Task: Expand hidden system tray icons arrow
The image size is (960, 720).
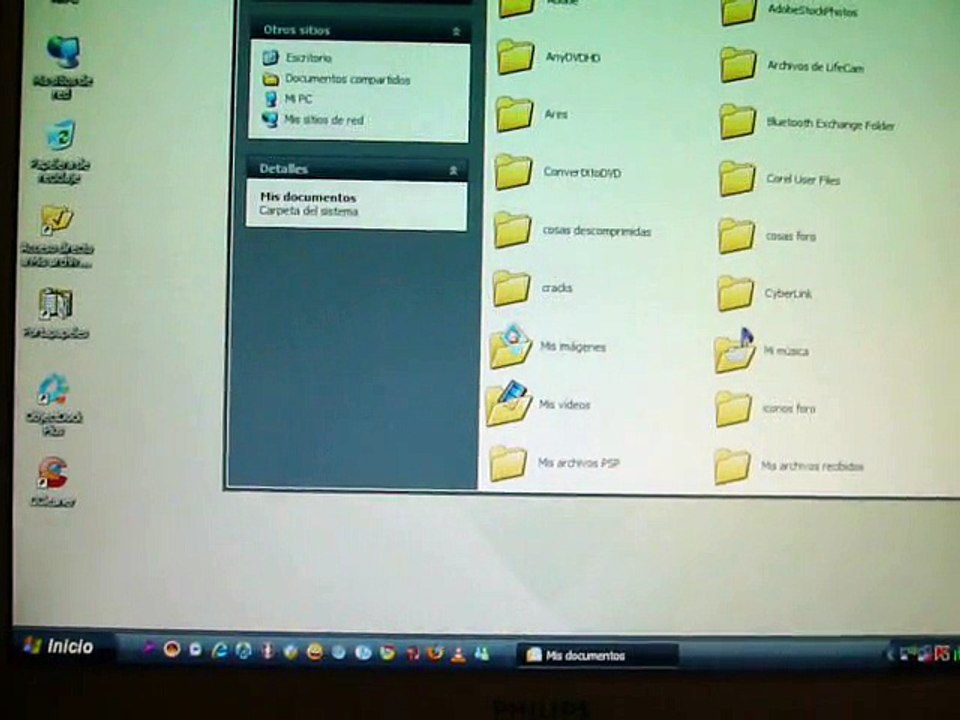Action: 890,654
